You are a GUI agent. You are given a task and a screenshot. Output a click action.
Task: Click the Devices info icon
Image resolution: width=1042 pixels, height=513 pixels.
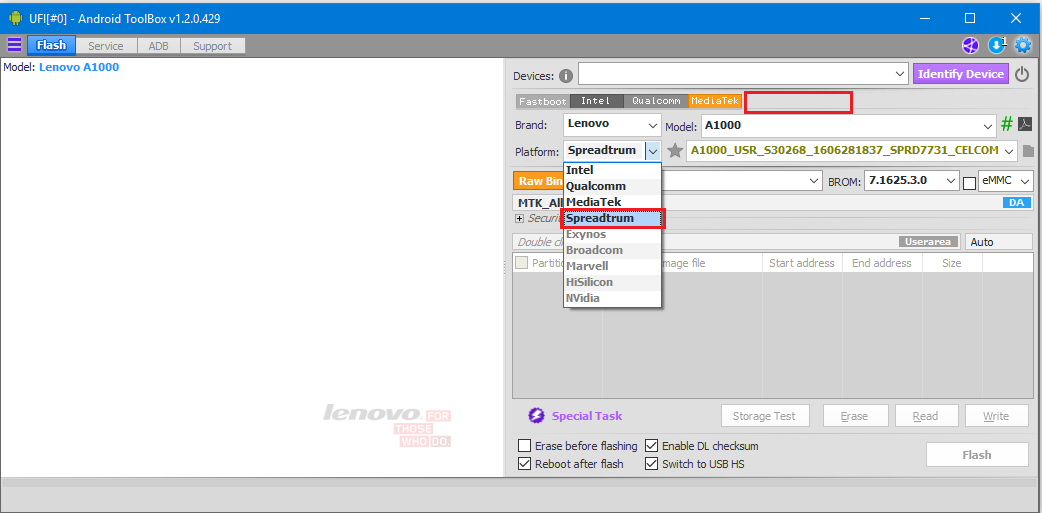tap(566, 76)
